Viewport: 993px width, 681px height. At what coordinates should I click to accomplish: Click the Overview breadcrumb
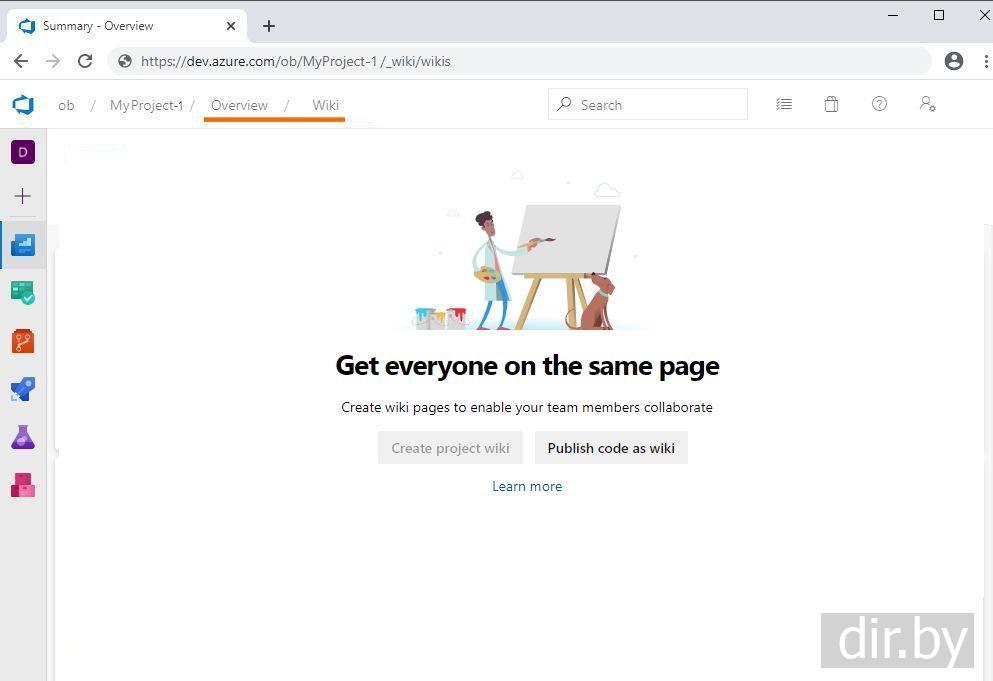pyautogui.click(x=239, y=105)
